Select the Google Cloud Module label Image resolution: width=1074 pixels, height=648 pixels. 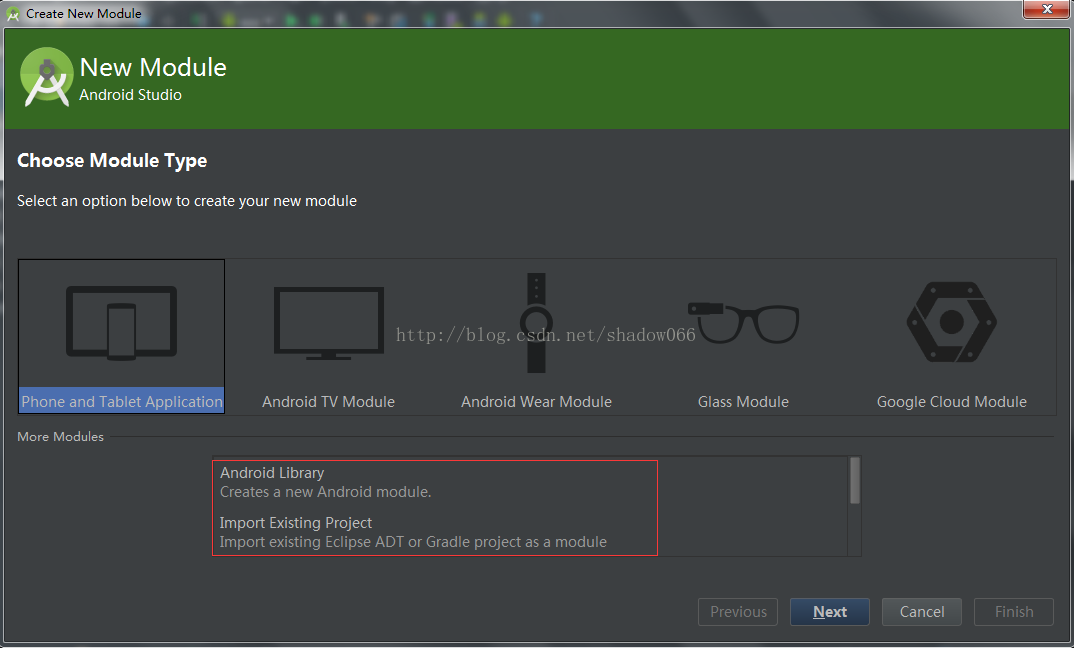point(951,401)
